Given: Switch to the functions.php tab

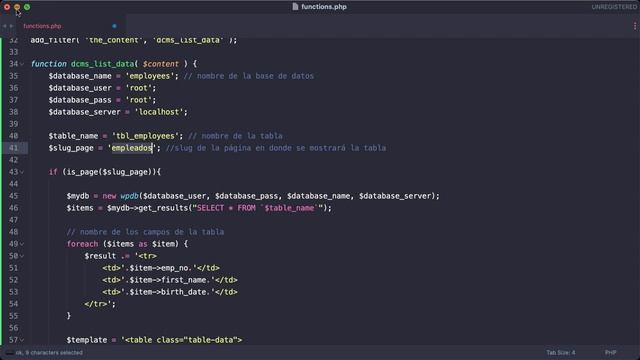Looking at the screenshot, I should (x=42, y=26).
